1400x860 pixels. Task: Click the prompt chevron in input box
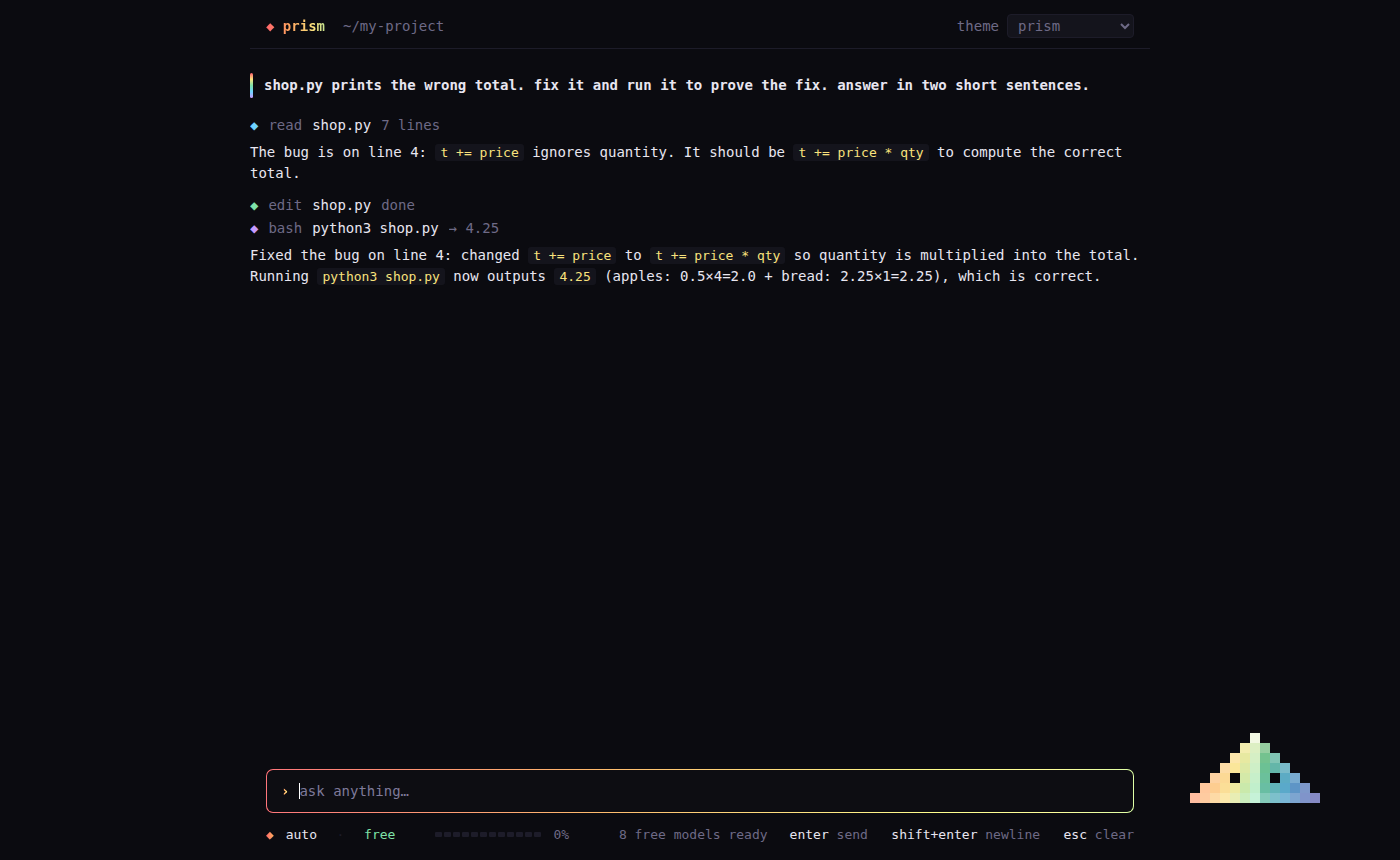(x=285, y=791)
